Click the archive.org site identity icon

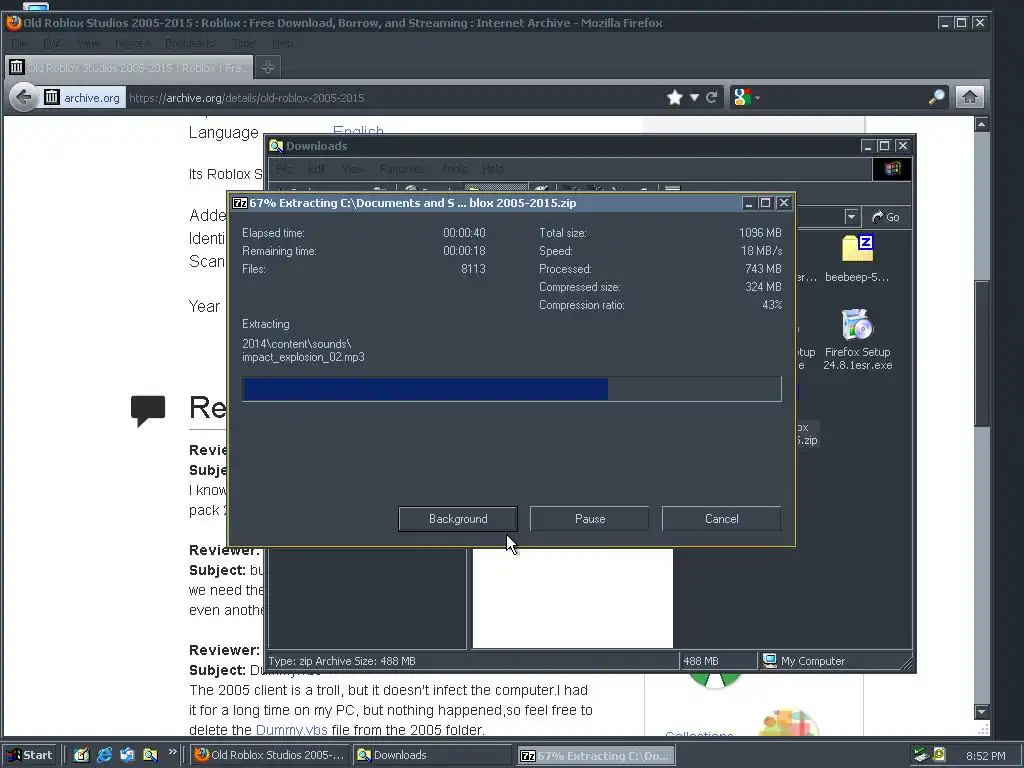(x=52, y=97)
